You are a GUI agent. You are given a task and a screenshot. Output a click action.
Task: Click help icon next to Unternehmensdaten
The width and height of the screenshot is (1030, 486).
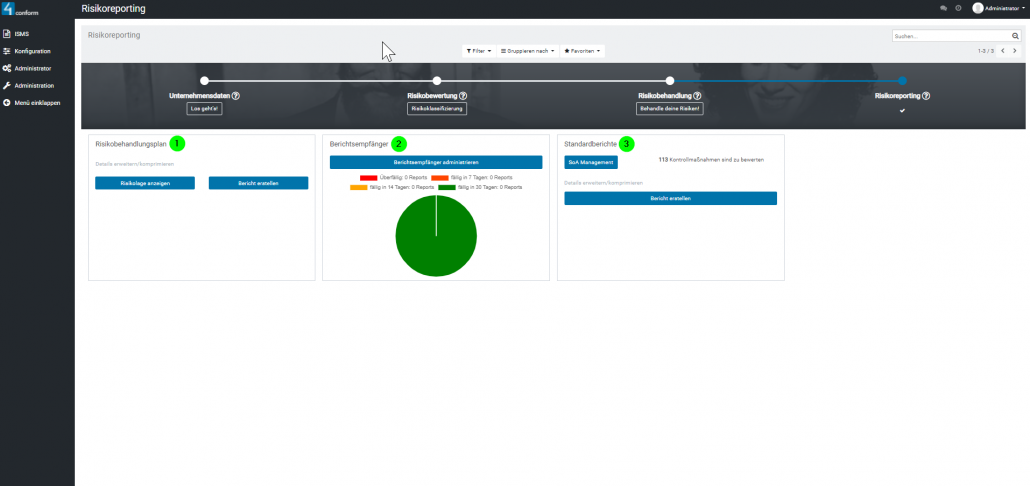(x=236, y=96)
